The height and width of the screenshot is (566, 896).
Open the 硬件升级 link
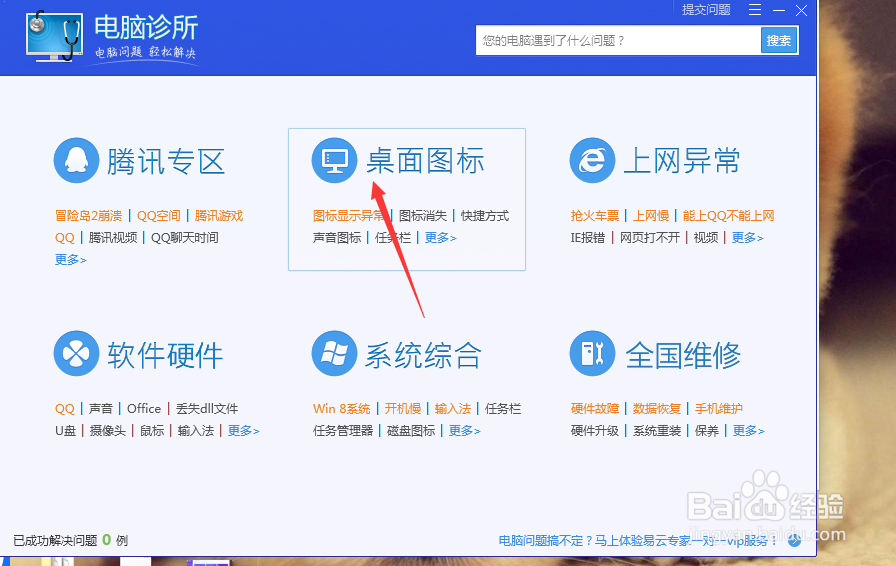tap(595, 431)
